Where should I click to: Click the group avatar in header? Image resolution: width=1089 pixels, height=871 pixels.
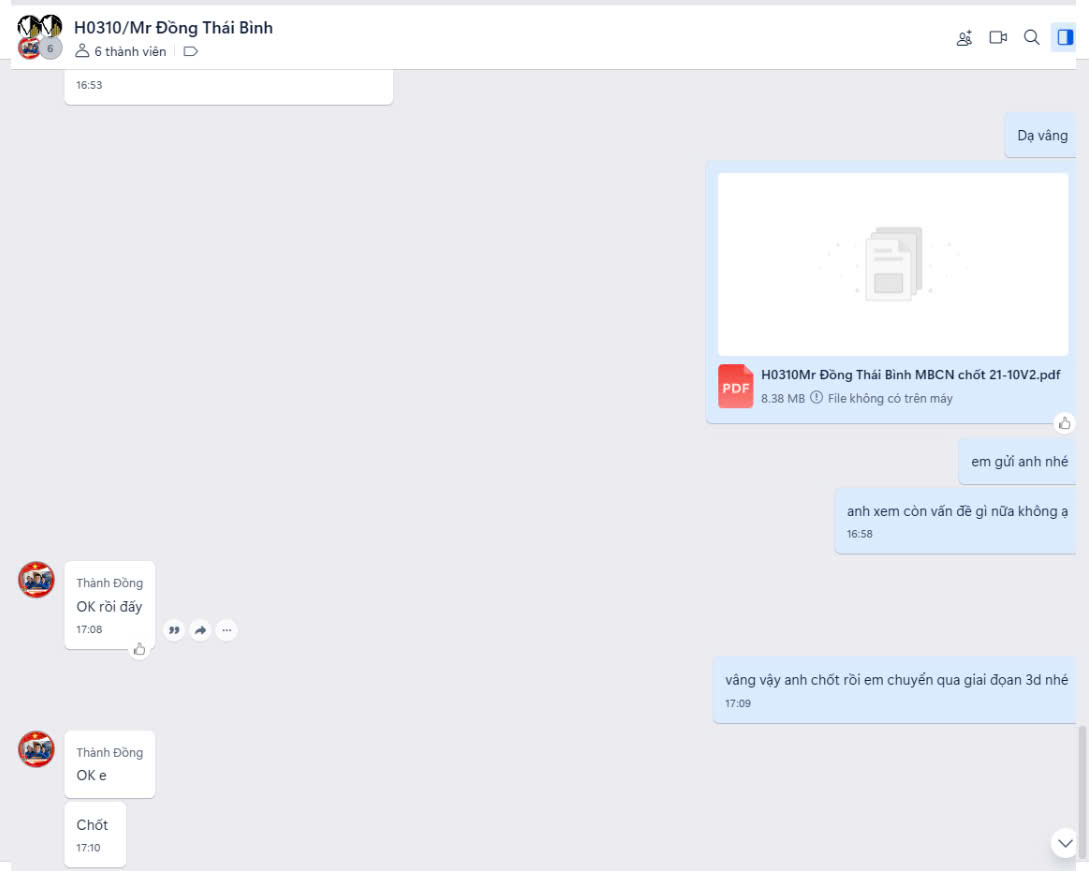pyautogui.click(x=40, y=37)
